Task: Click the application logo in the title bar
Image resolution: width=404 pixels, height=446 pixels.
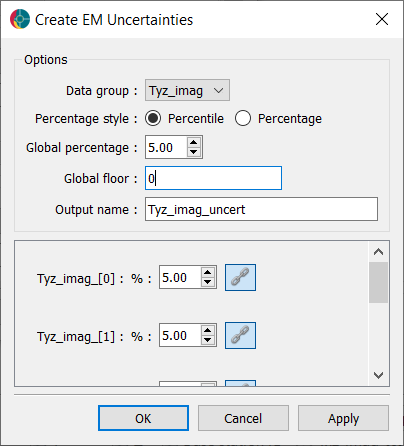Action: pyautogui.click(x=20, y=19)
